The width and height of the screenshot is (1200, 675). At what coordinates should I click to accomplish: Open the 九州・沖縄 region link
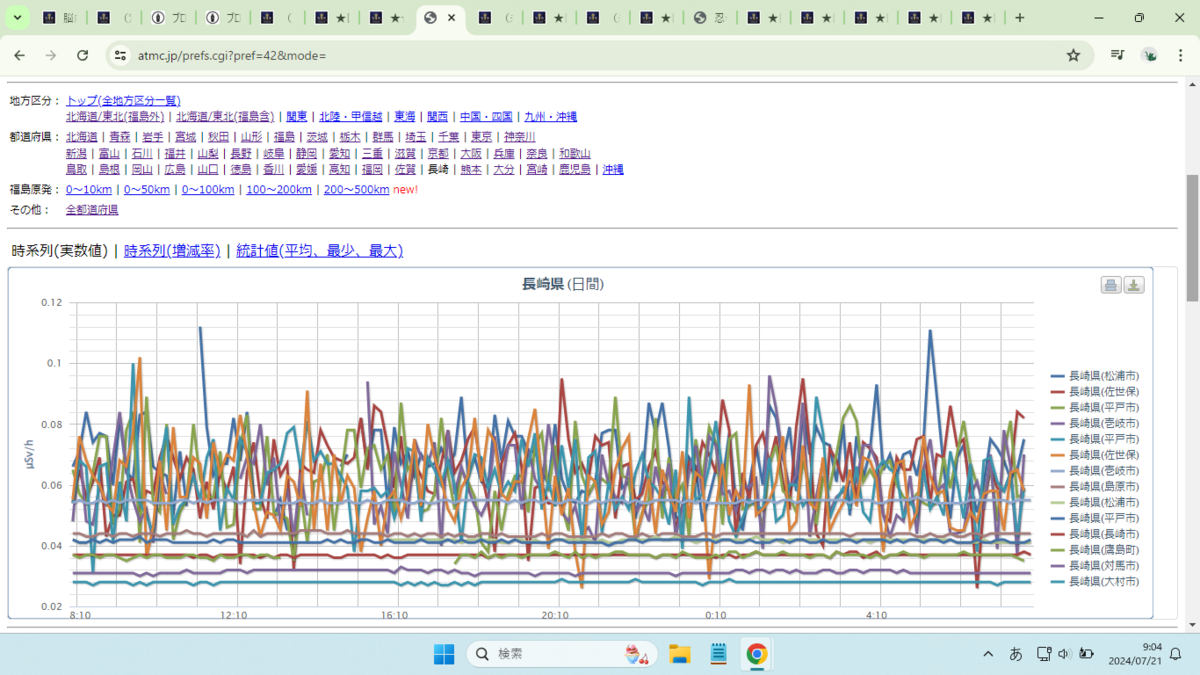click(x=548, y=117)
